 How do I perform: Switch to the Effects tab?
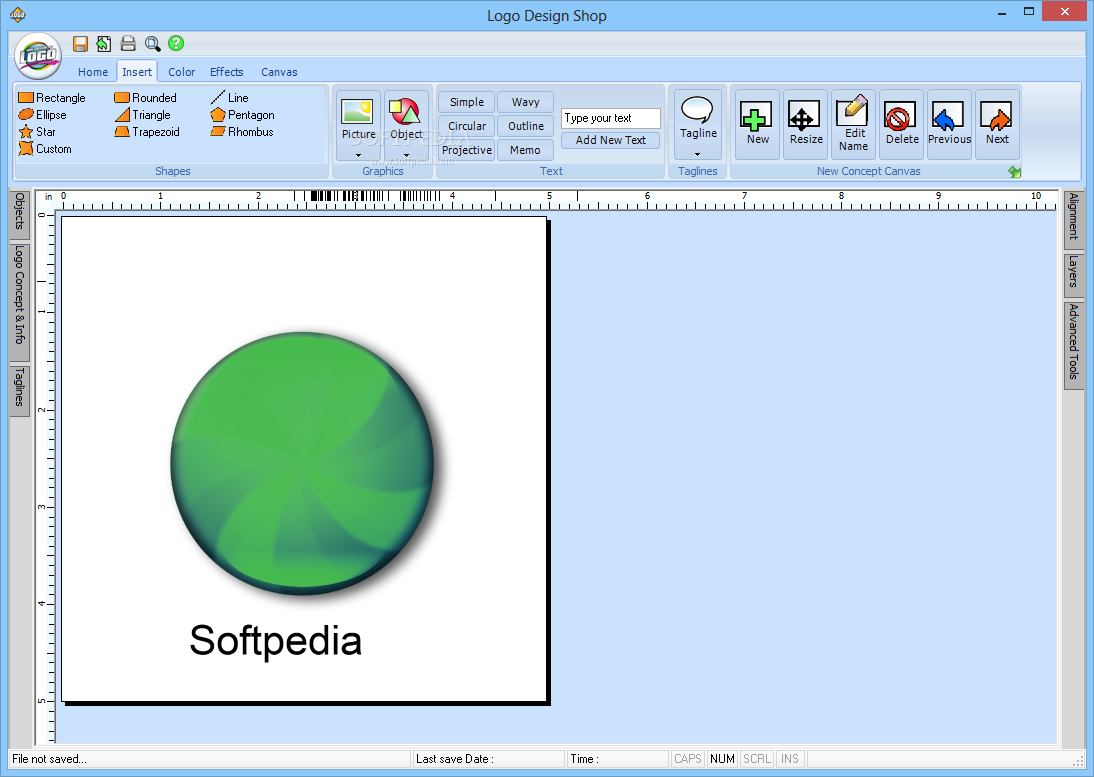pyautogui.click(x=227, y=72)
